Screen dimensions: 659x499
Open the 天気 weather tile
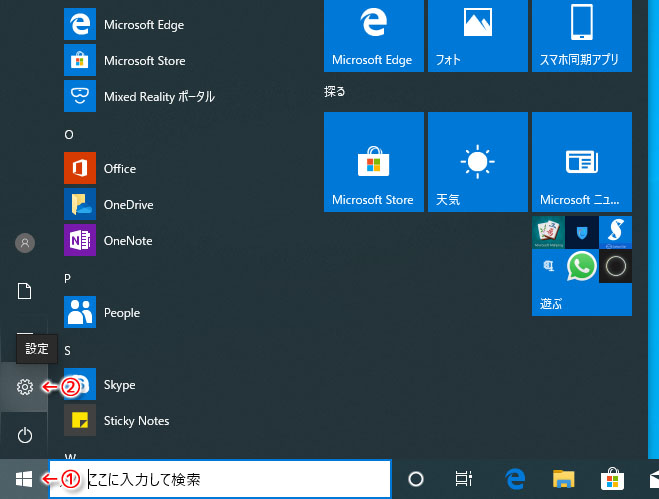point(478,162)
